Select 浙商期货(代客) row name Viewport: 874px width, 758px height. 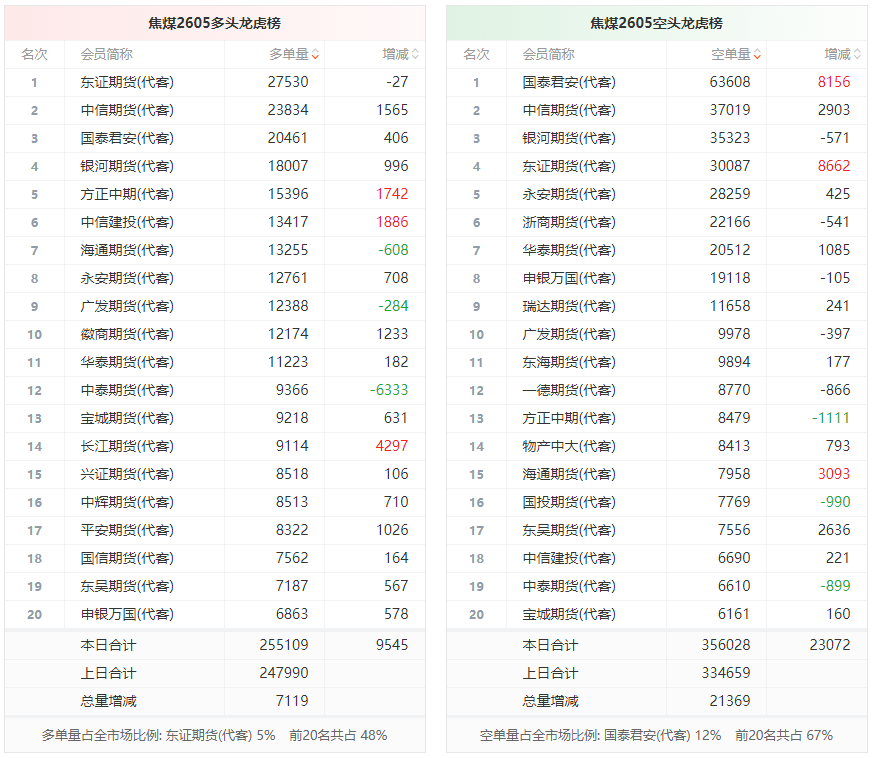point(569,222)
